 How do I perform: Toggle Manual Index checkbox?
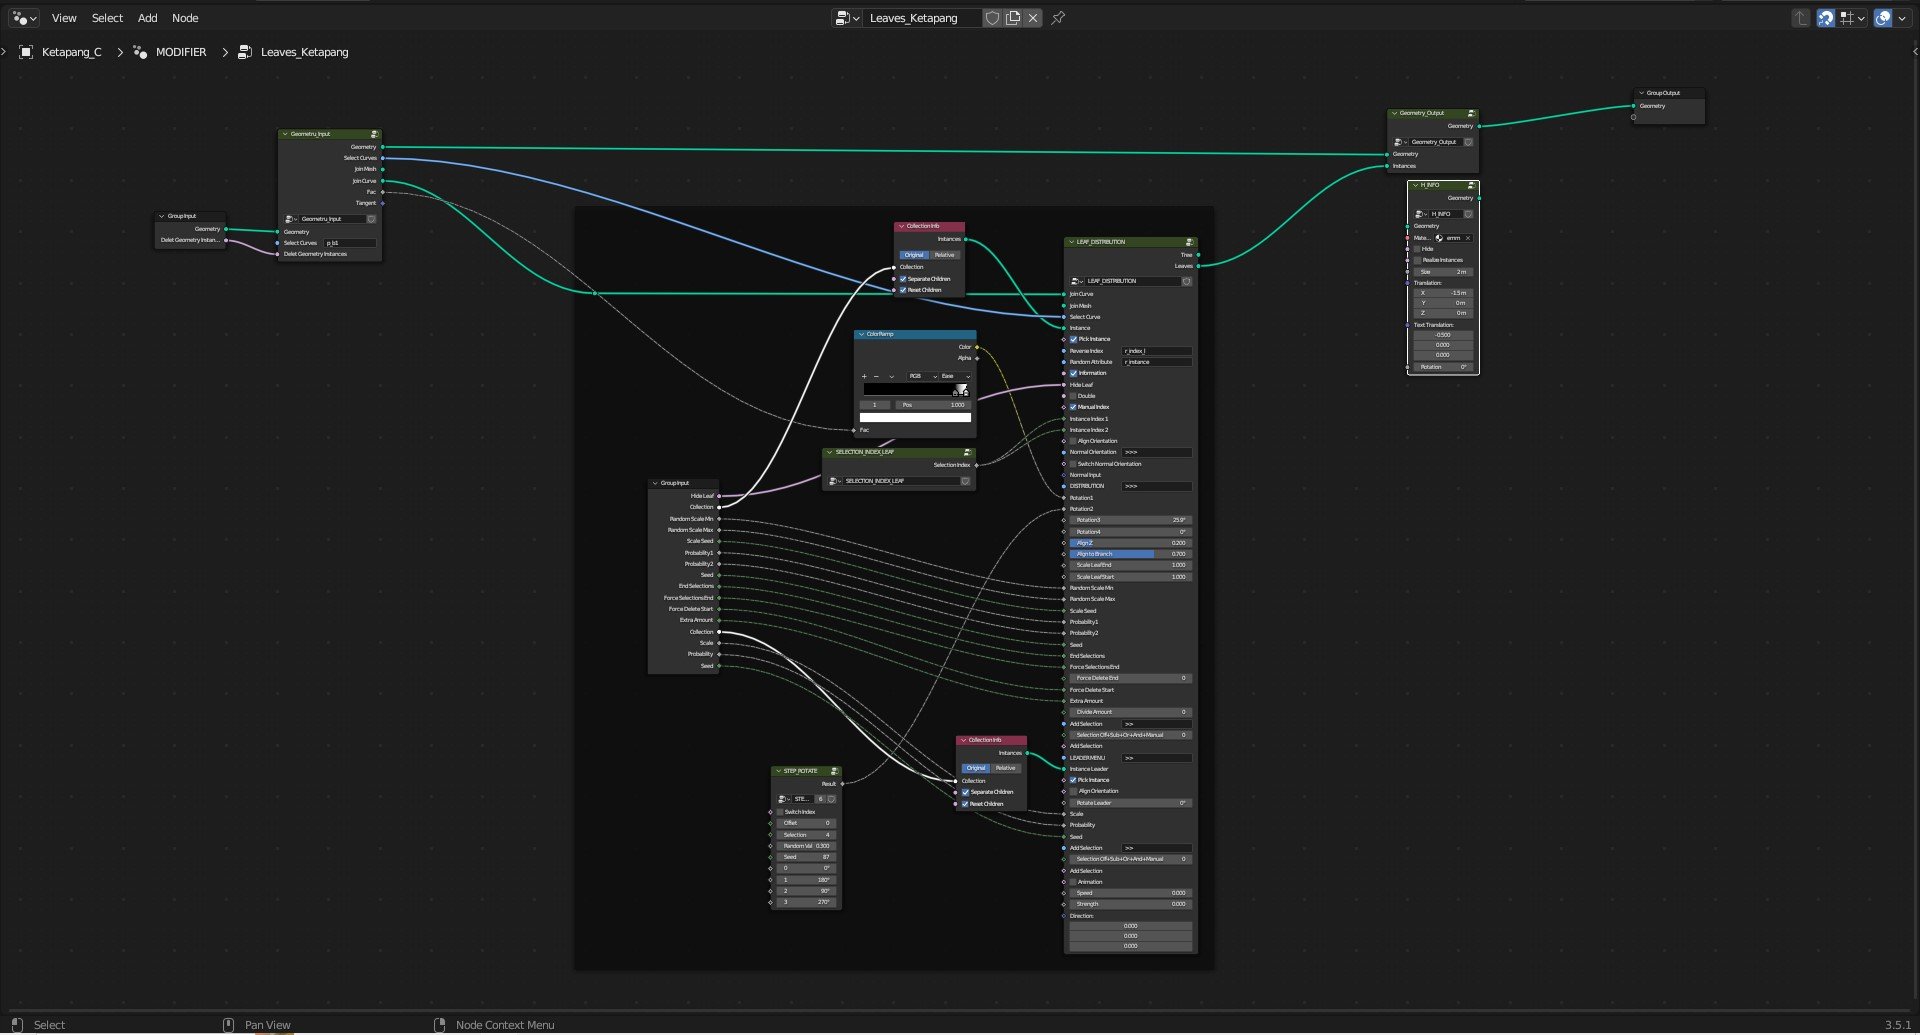(1073, 407)
